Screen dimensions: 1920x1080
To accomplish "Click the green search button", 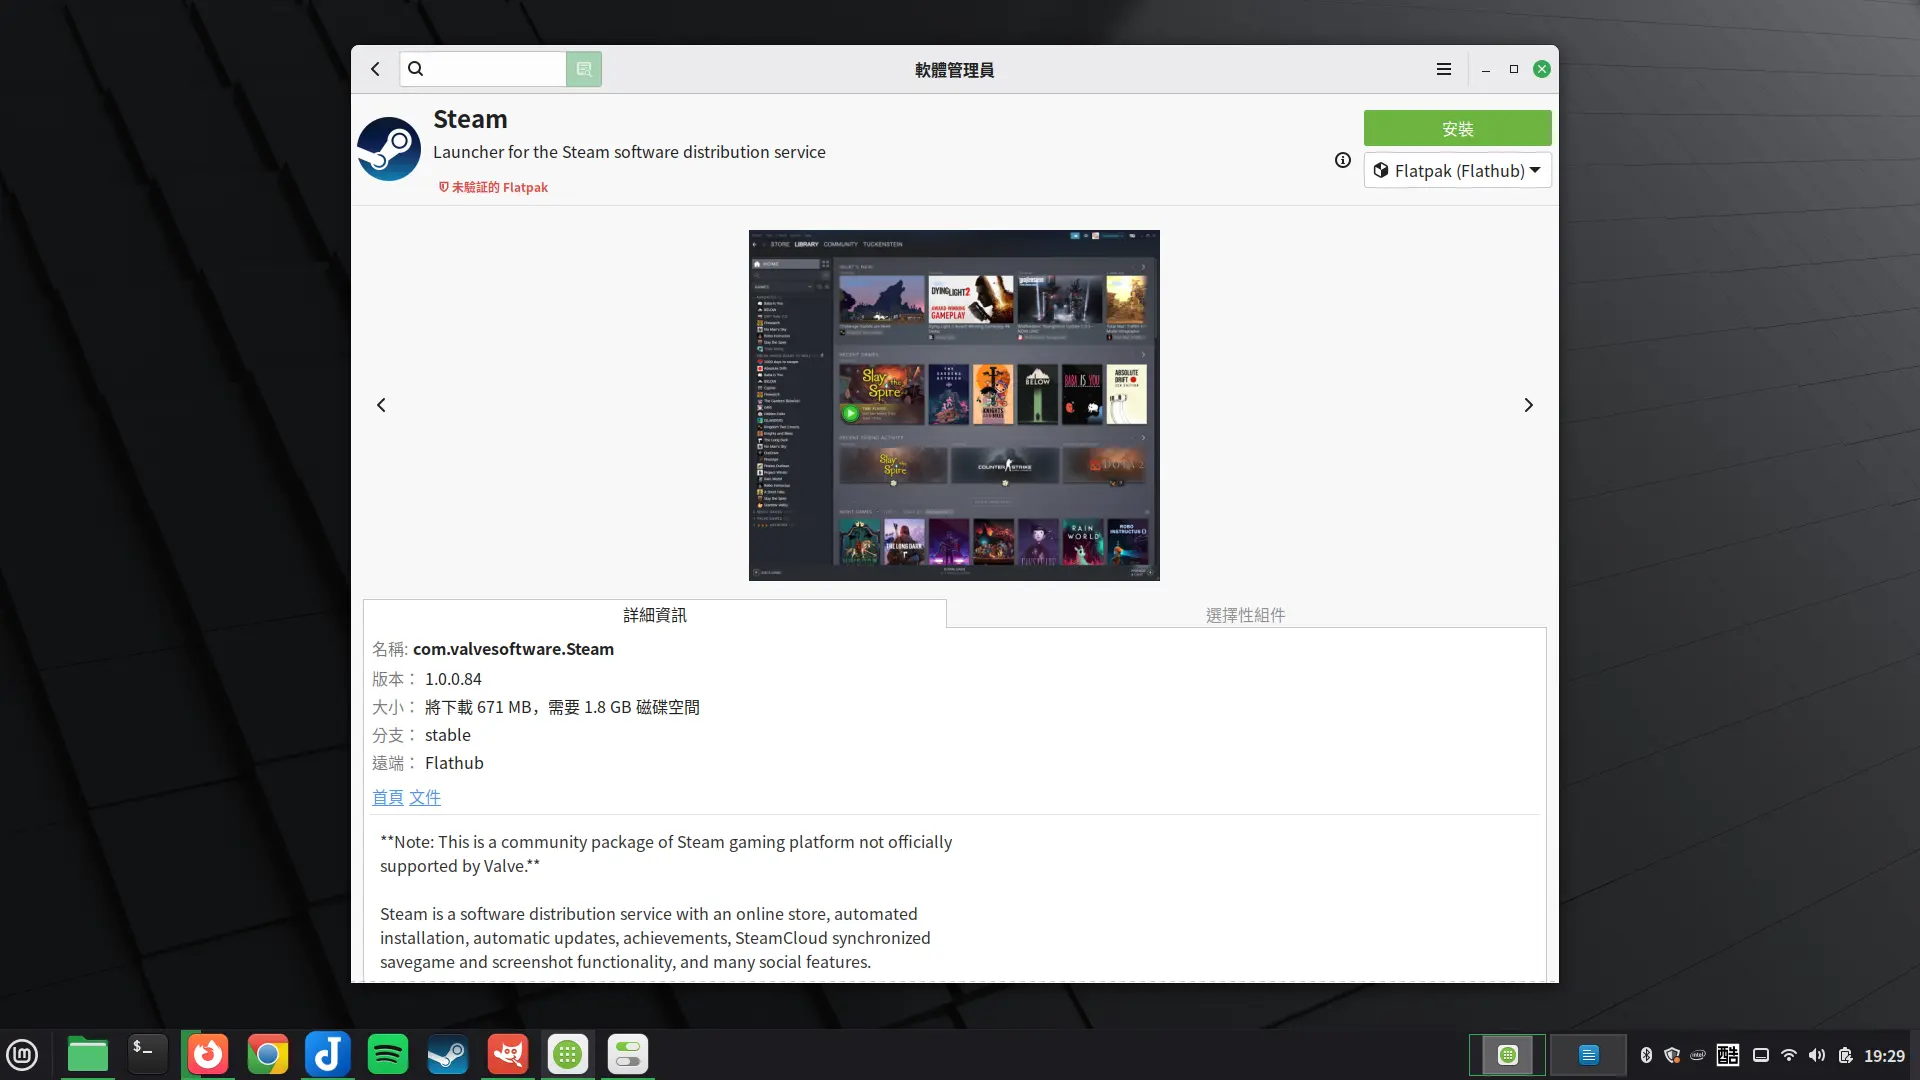I will [x=584, y=69].
